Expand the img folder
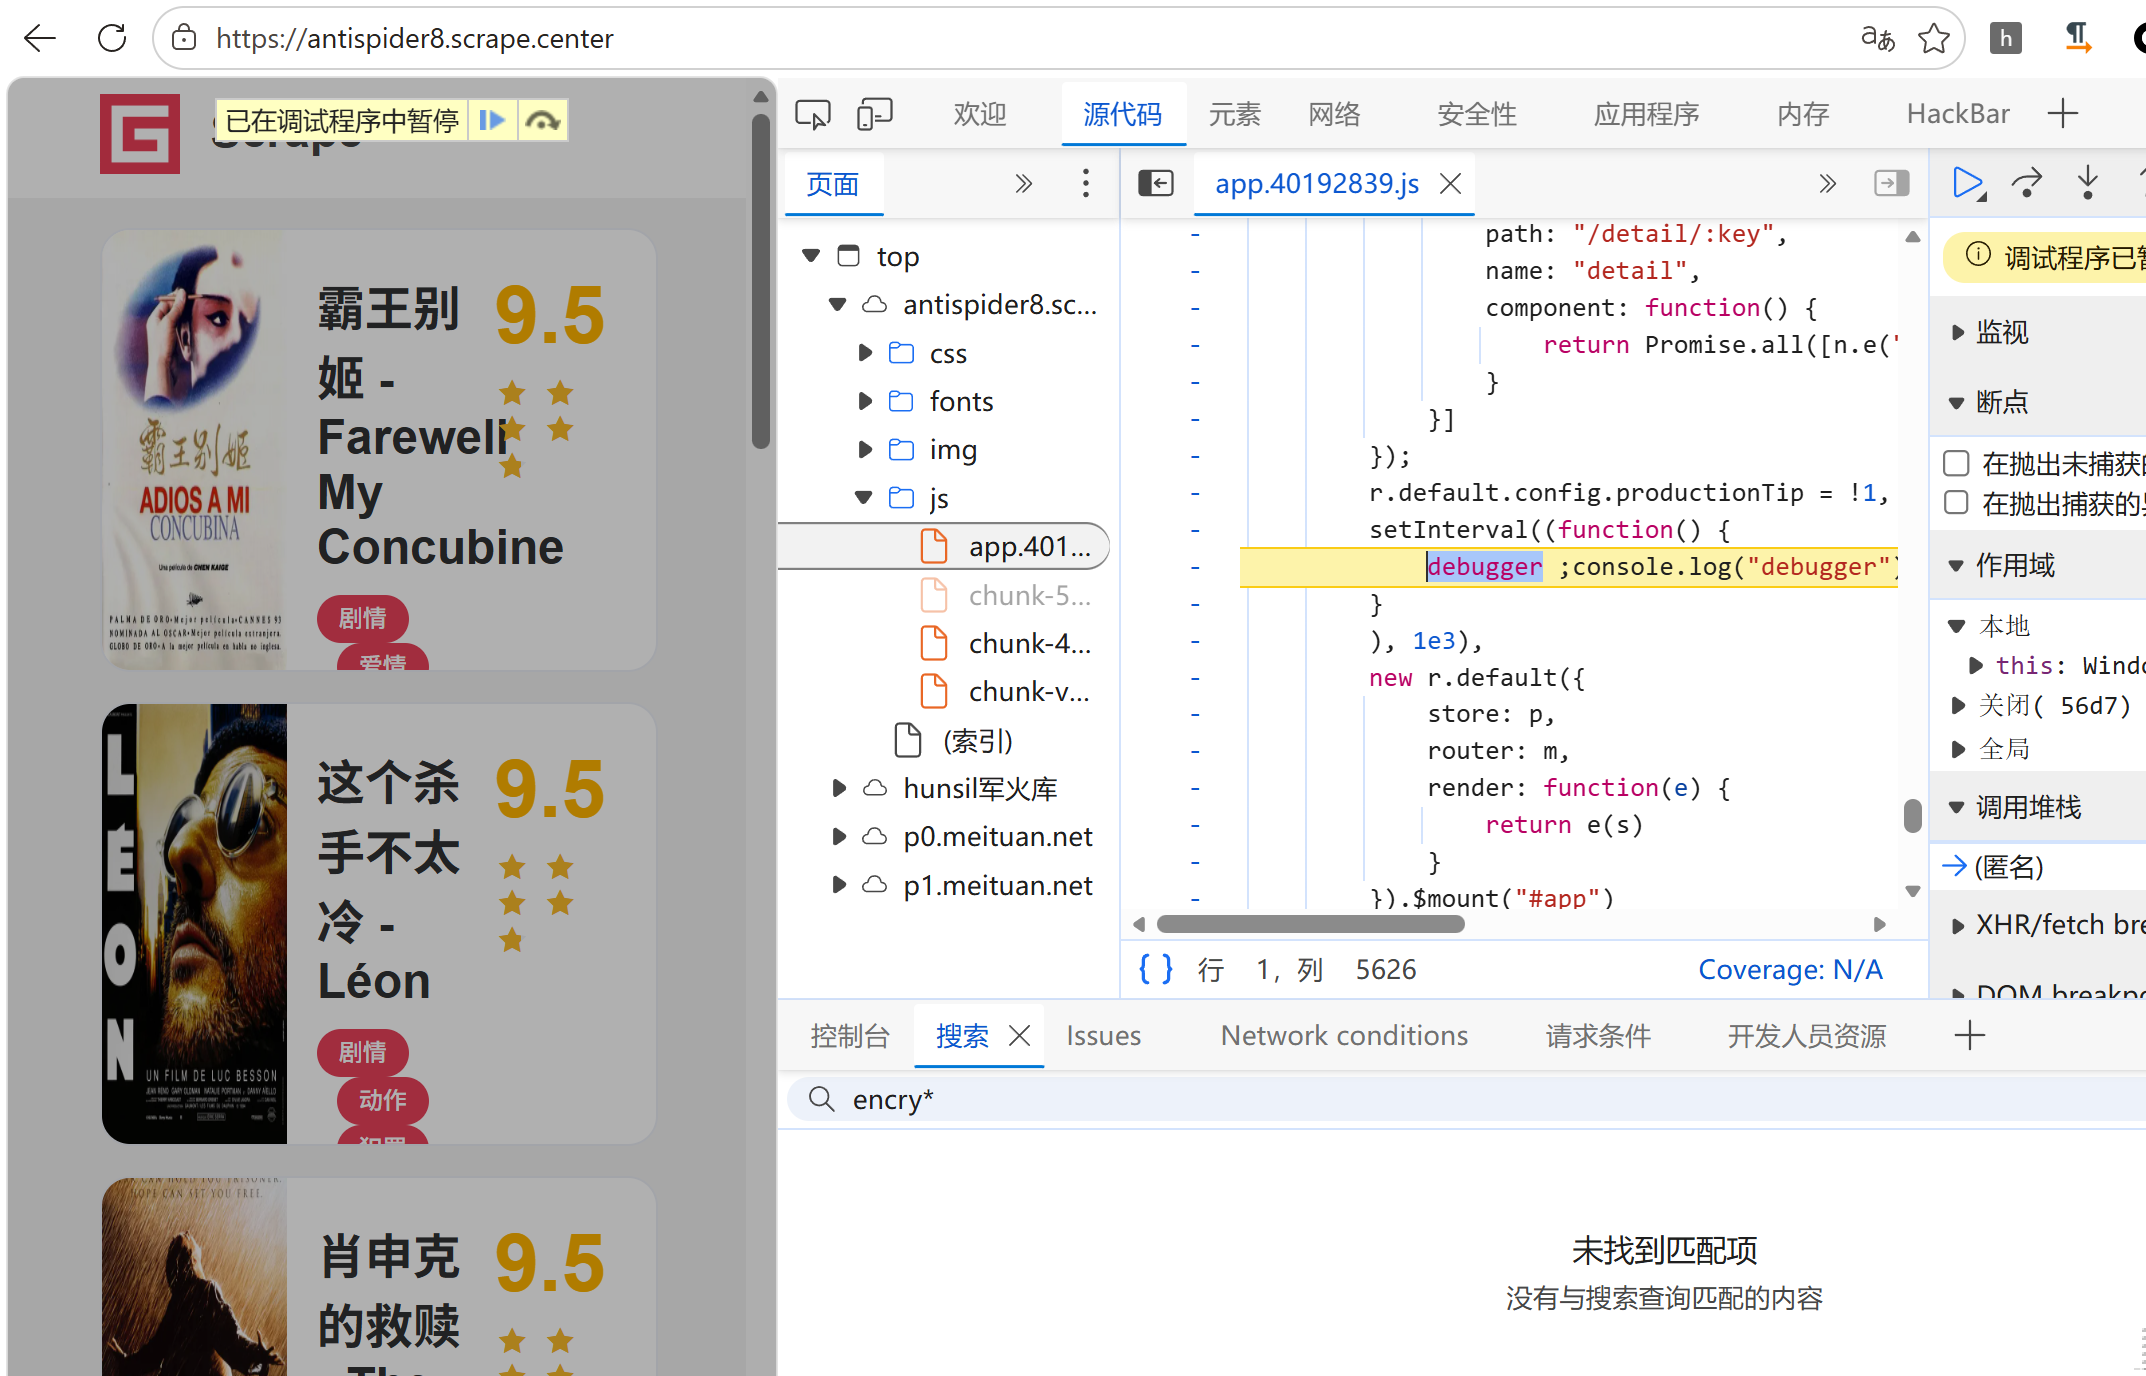This screenshot has height=1376, width=2146. point(865,449)
